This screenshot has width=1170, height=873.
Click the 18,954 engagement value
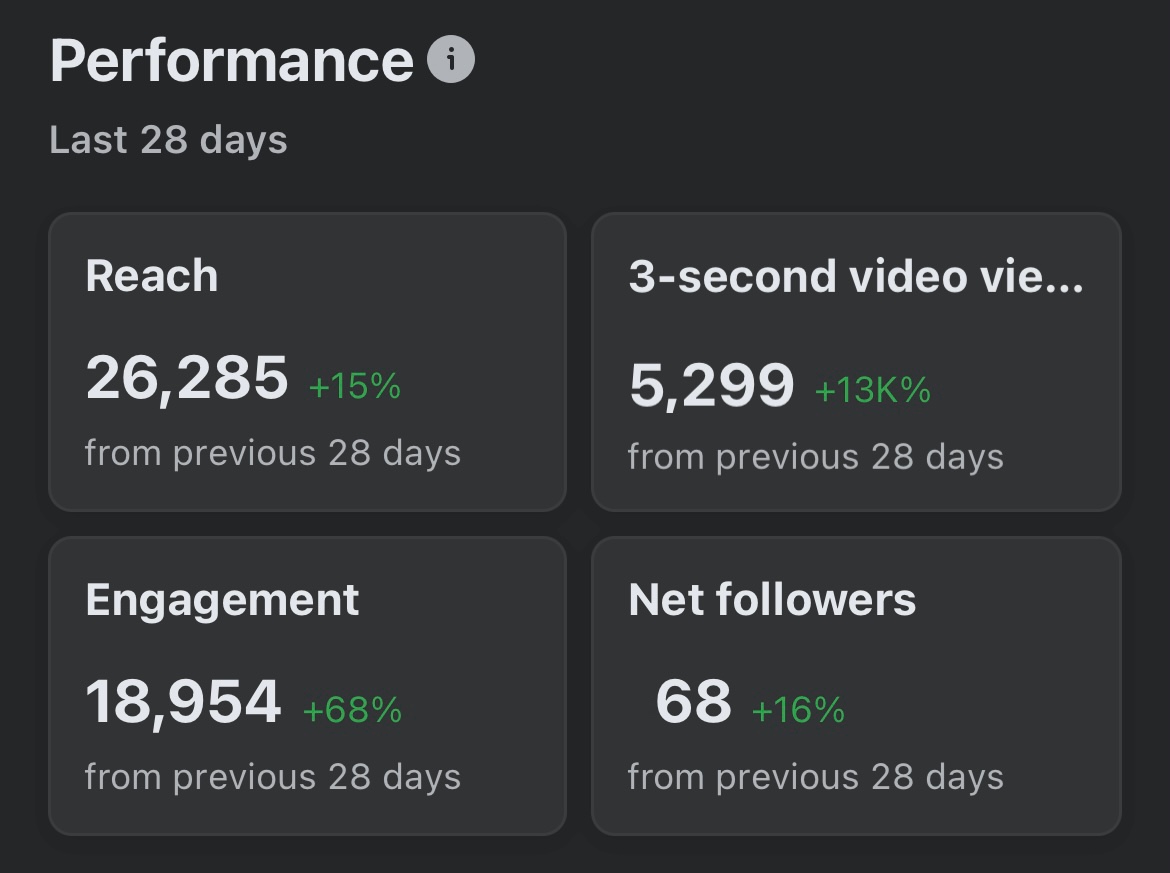(183, 702)
